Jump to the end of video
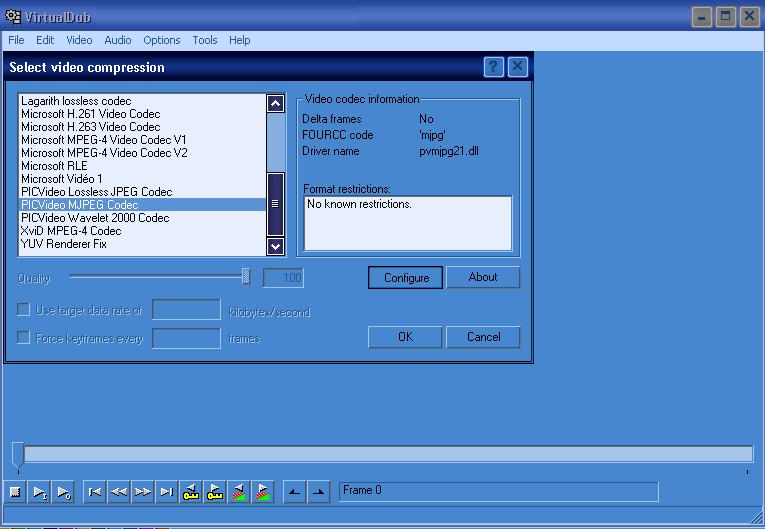 click(x=167, y=492)
